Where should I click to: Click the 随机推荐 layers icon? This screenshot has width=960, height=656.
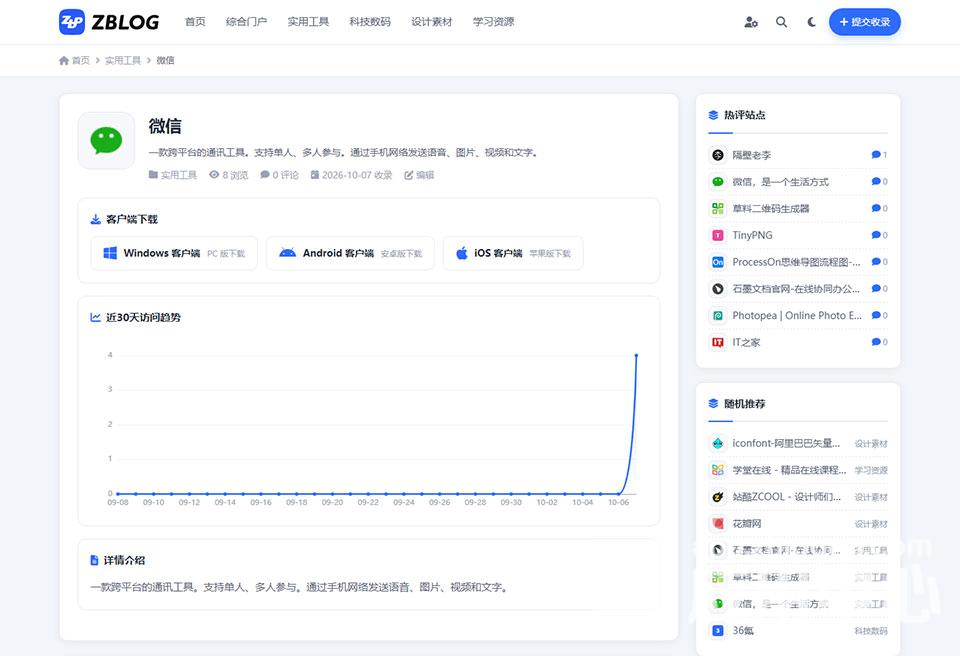pyautogui.click(x=713, y=404)
